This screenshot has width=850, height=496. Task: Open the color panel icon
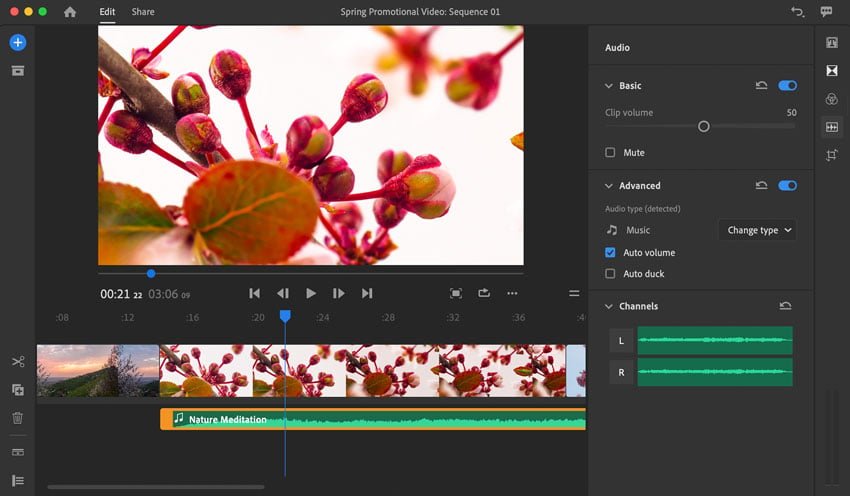(832, 99)
